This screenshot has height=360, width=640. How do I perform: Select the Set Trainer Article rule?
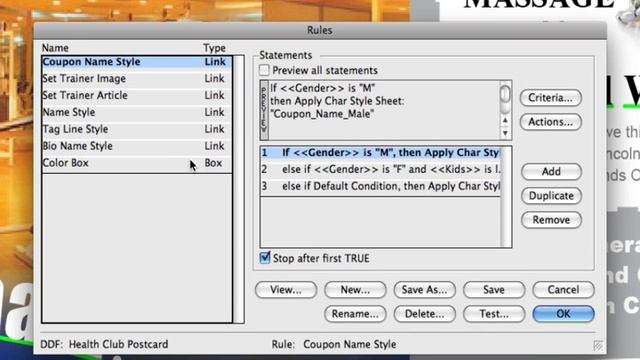tap(137, 95)
